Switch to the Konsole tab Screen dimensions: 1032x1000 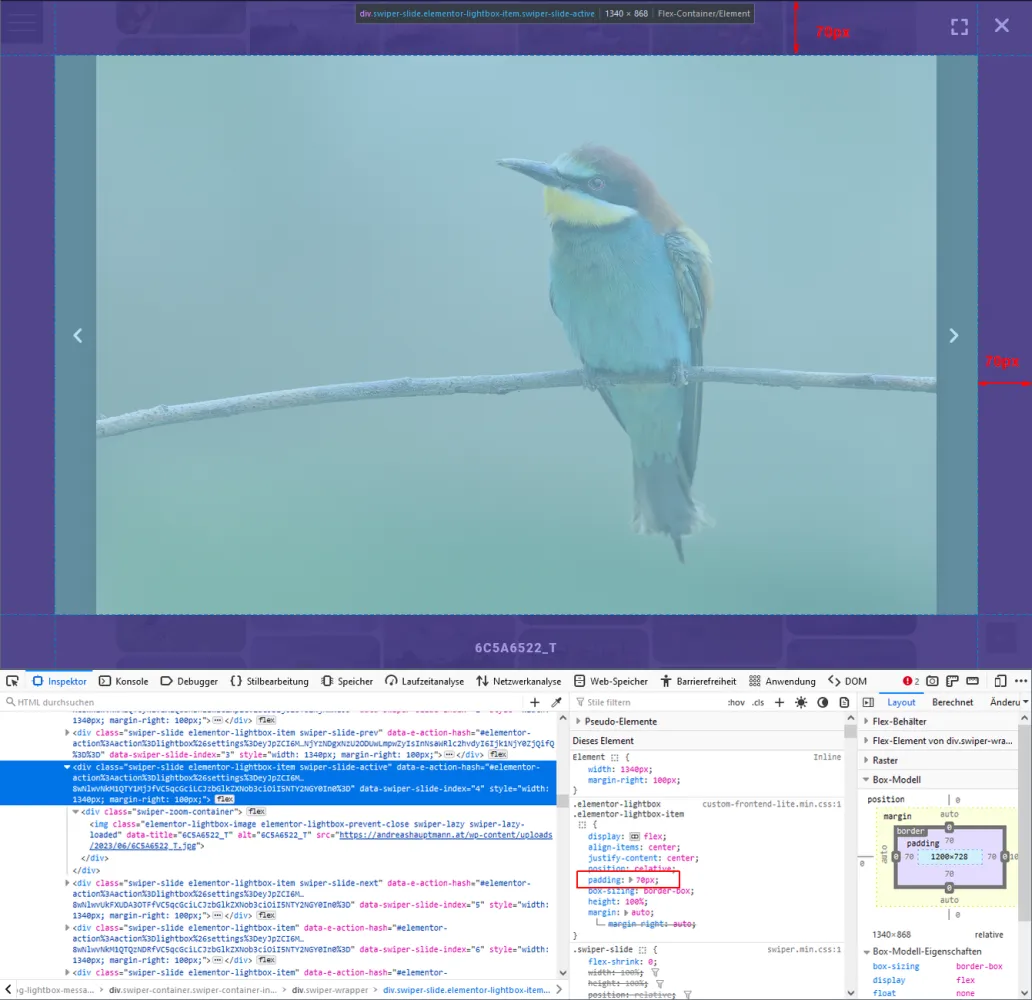point(124,681)
